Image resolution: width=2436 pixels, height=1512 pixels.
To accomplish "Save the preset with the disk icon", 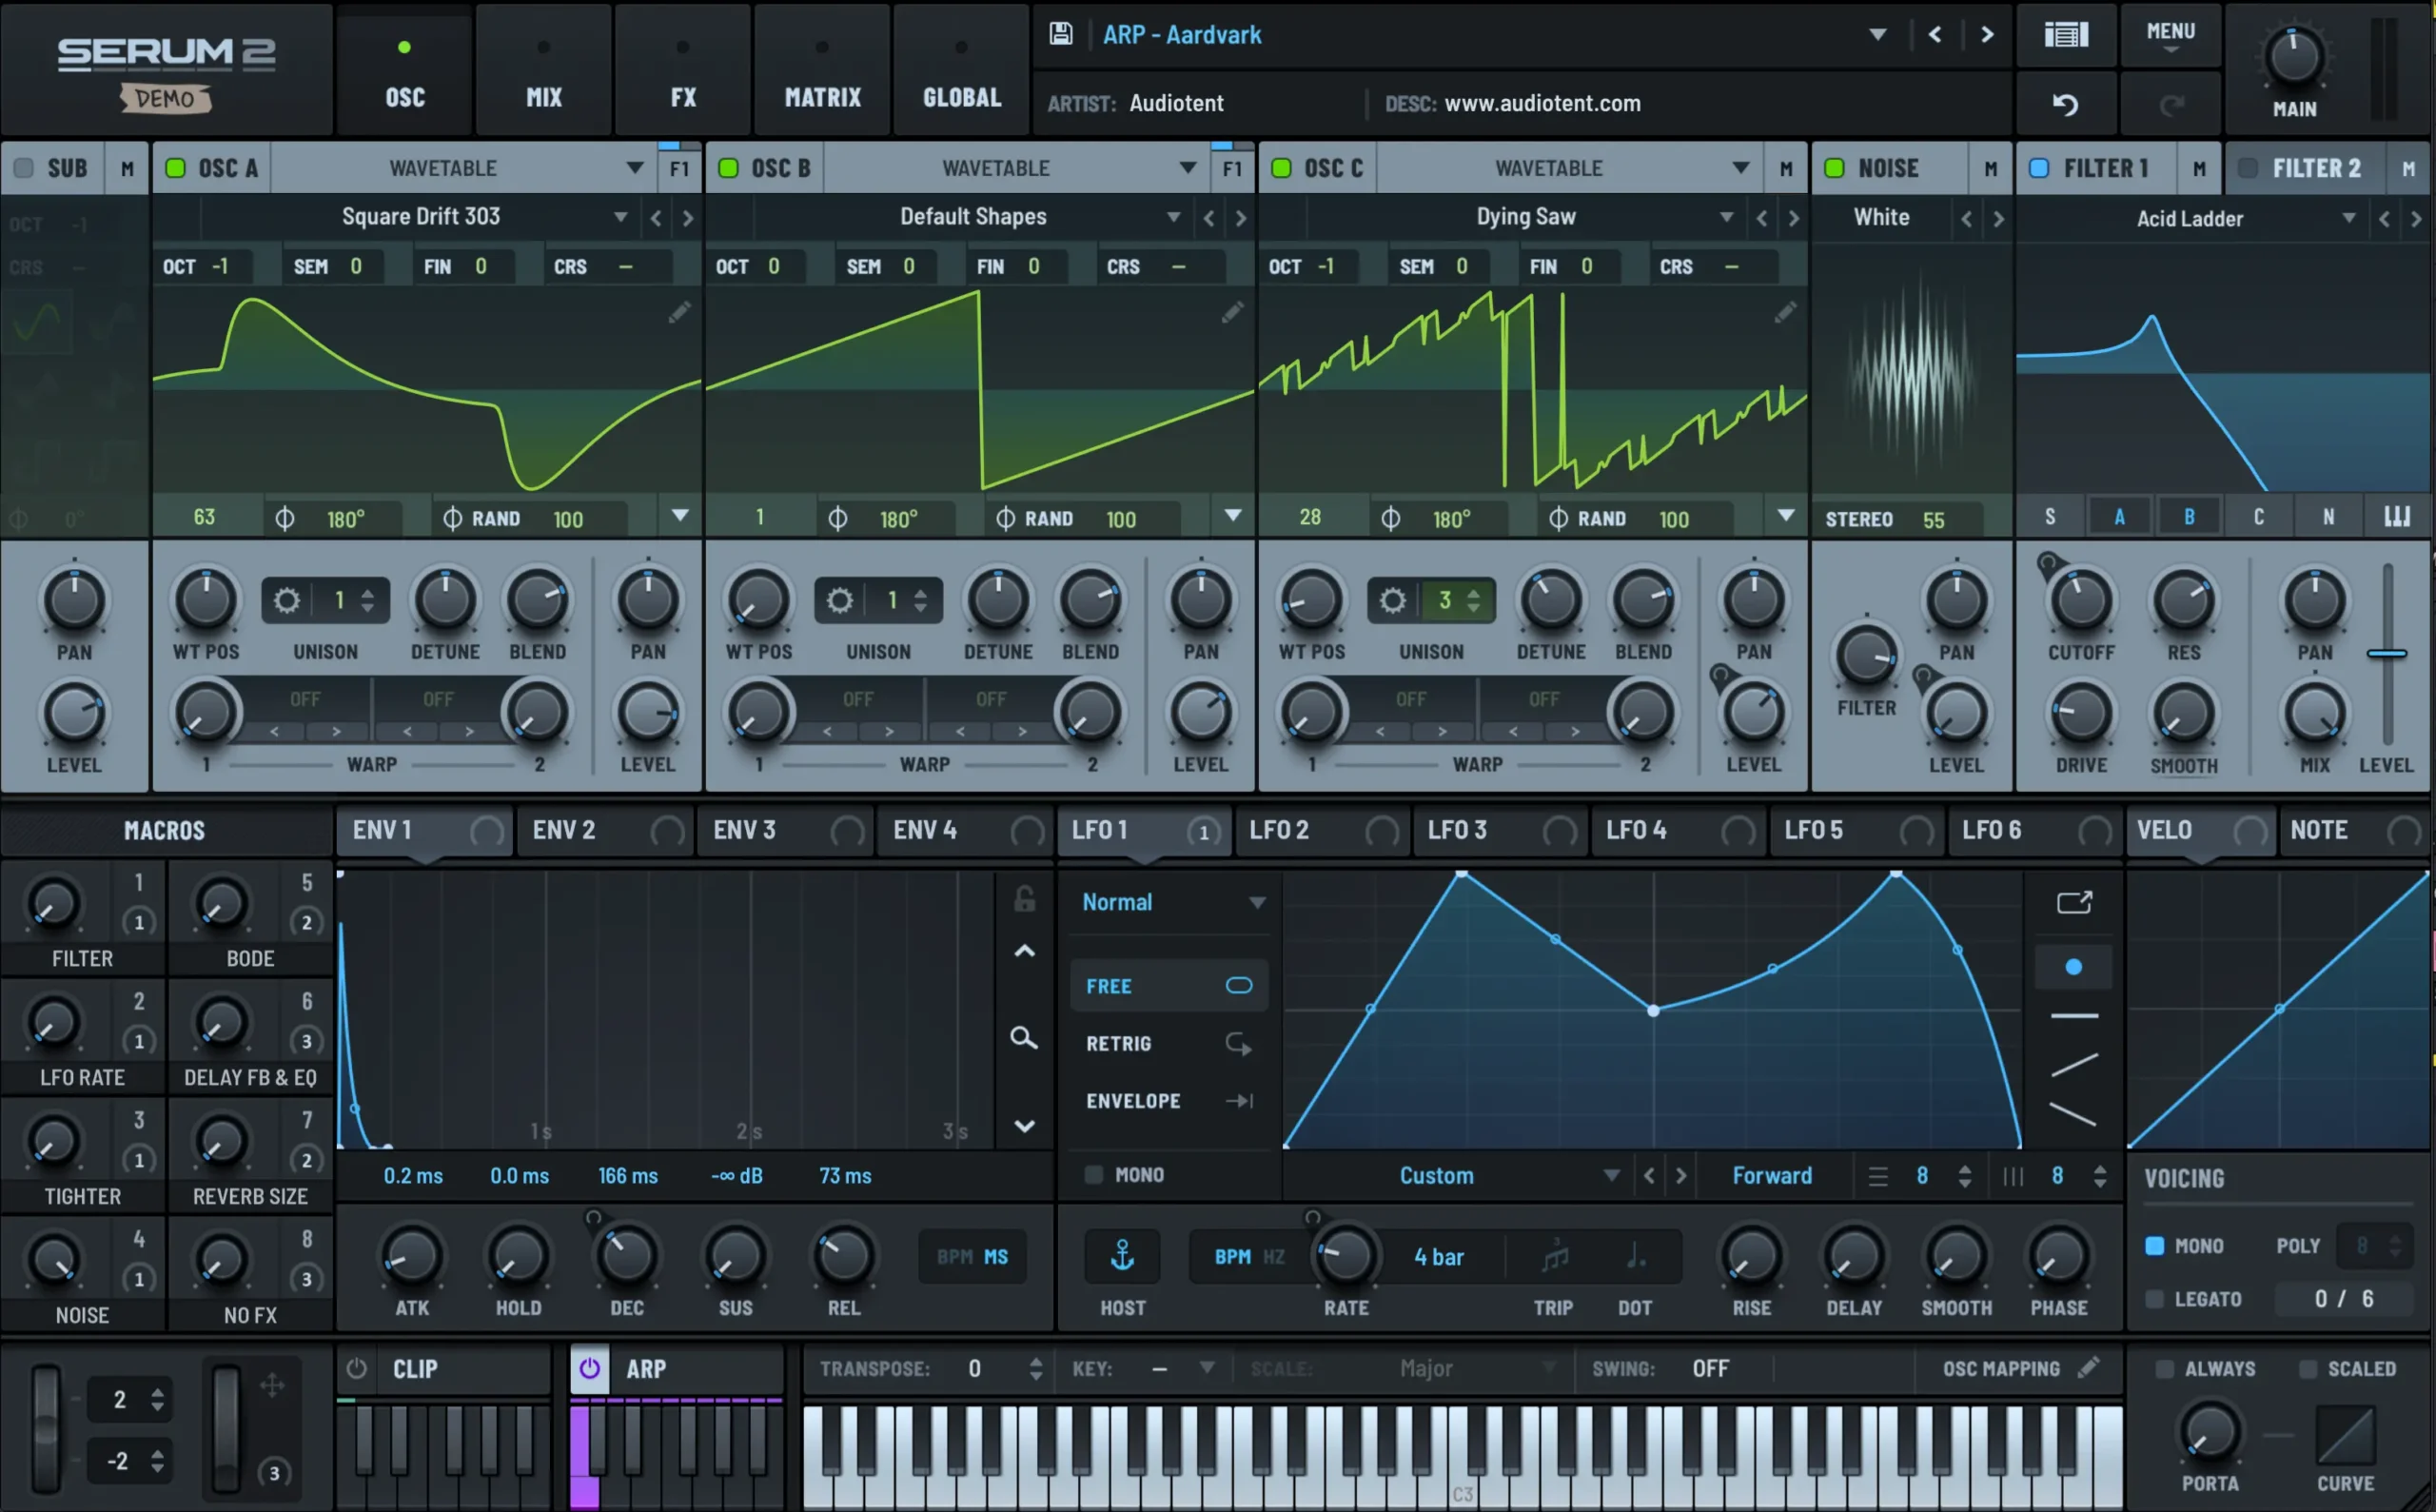I will pyautogui.click(x=1061, y=33).
